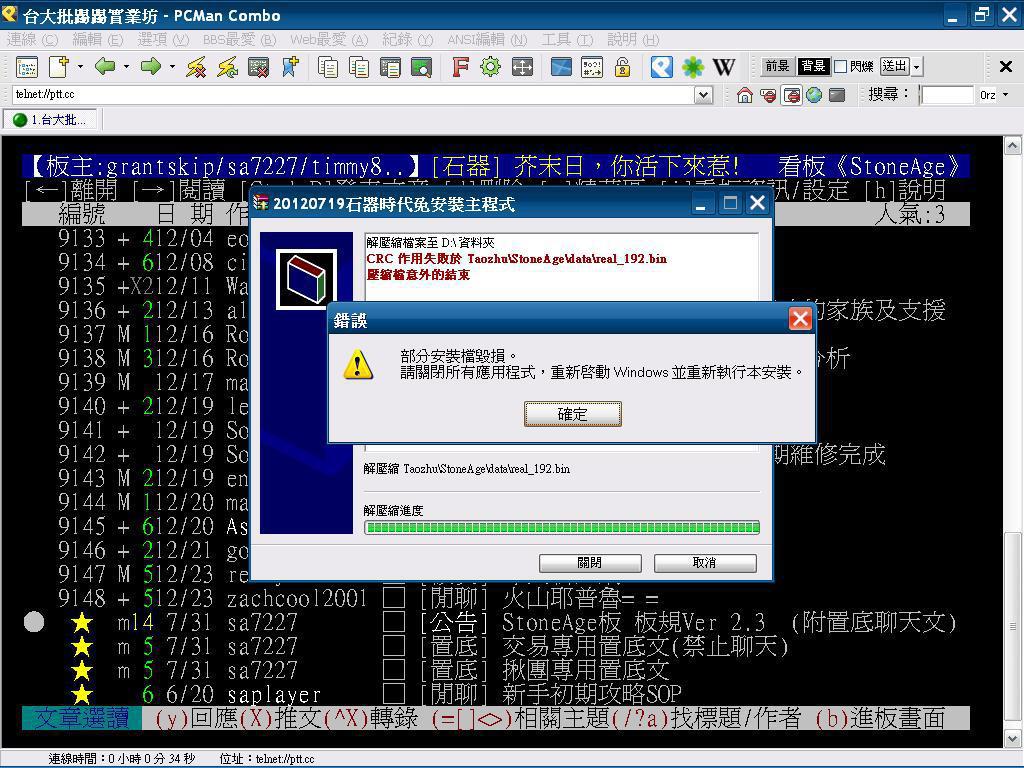Confirm the error dialog with 確定
Viewport: 1024px width, 768px height.
(573, 414)
